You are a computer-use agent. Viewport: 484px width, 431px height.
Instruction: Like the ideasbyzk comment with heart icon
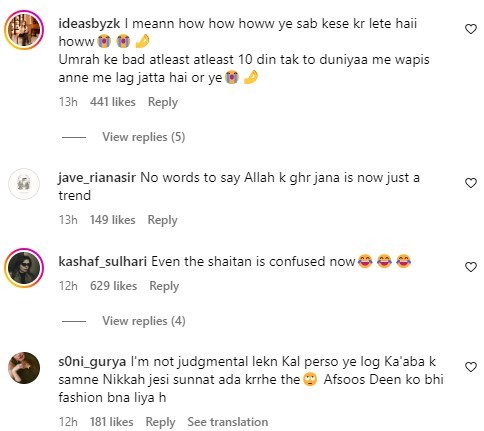(x=471, y=29)
